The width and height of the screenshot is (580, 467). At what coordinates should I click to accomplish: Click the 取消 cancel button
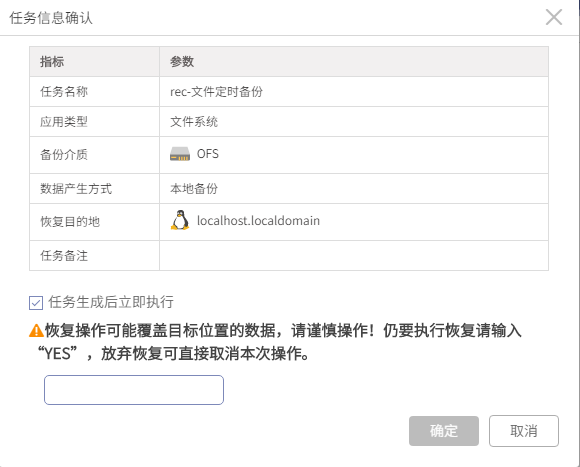(x=524, y=431)
